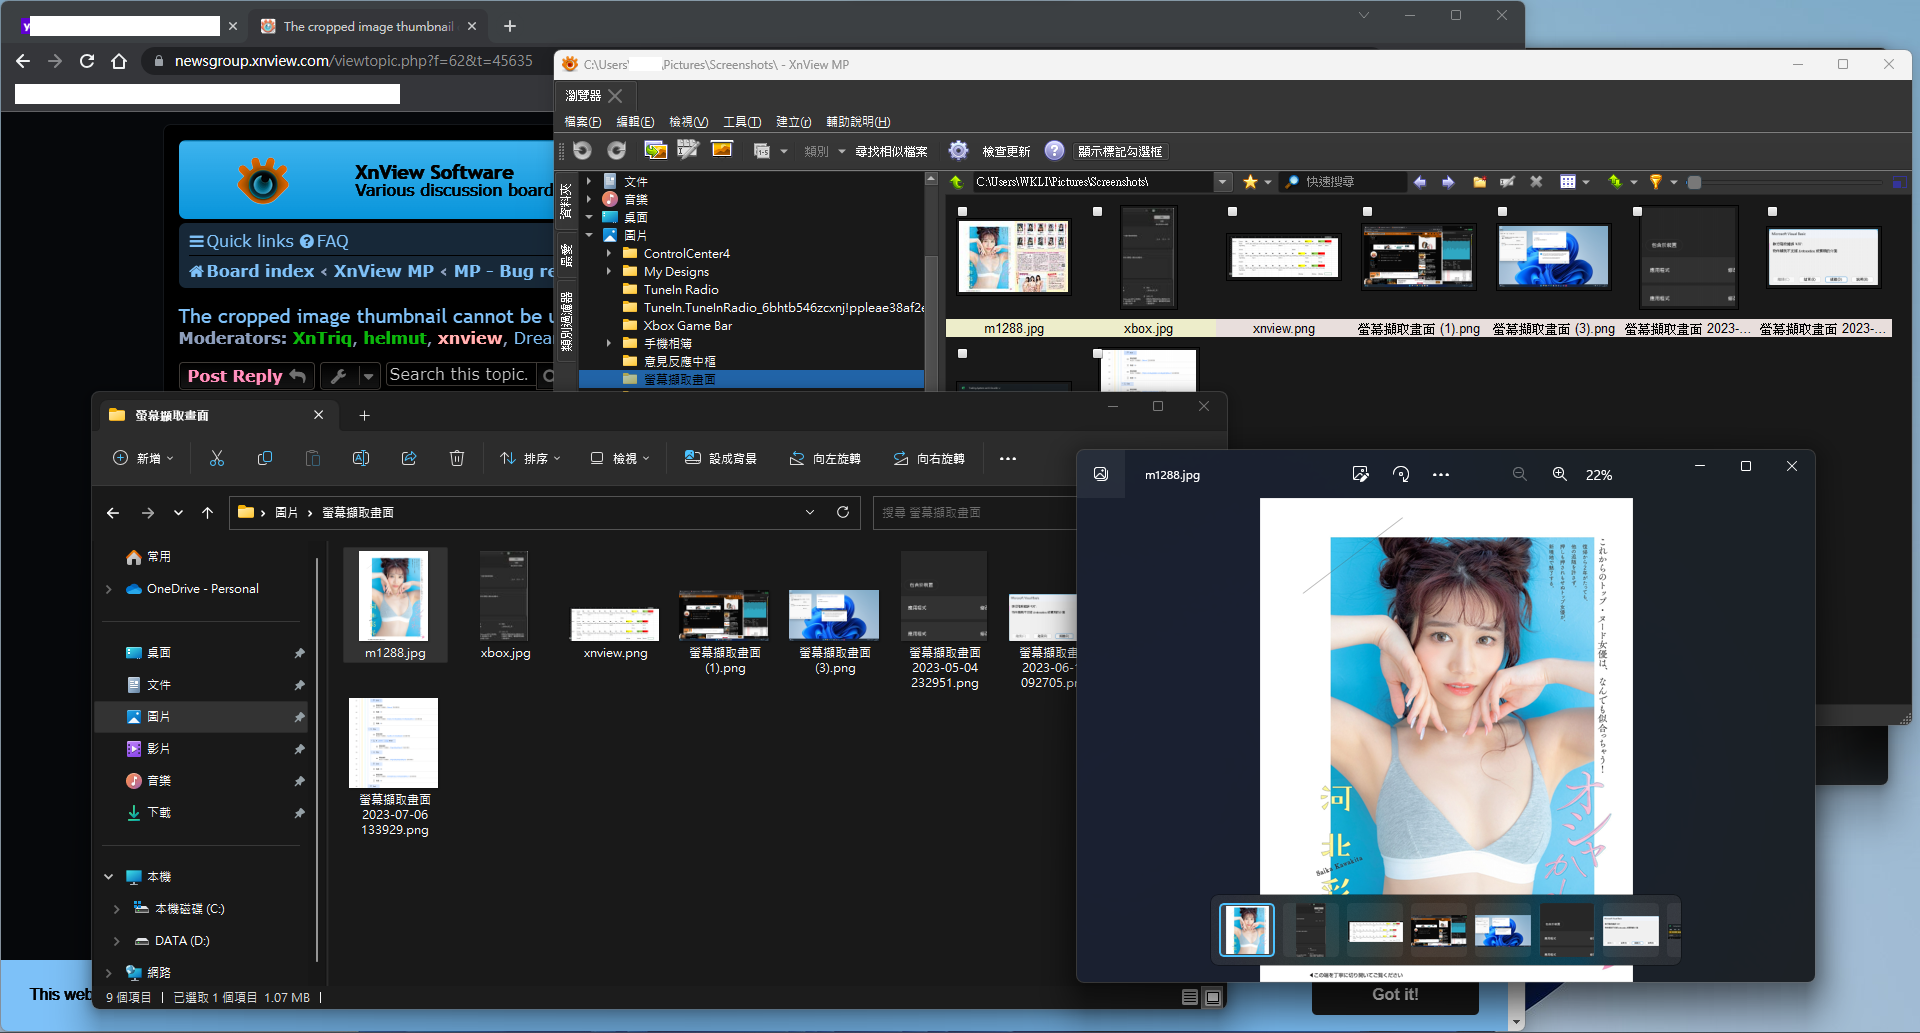Zoom in on m1288.jpg in Photos
This screenshot has height=1033, width=1920.
coord(1559,475)
